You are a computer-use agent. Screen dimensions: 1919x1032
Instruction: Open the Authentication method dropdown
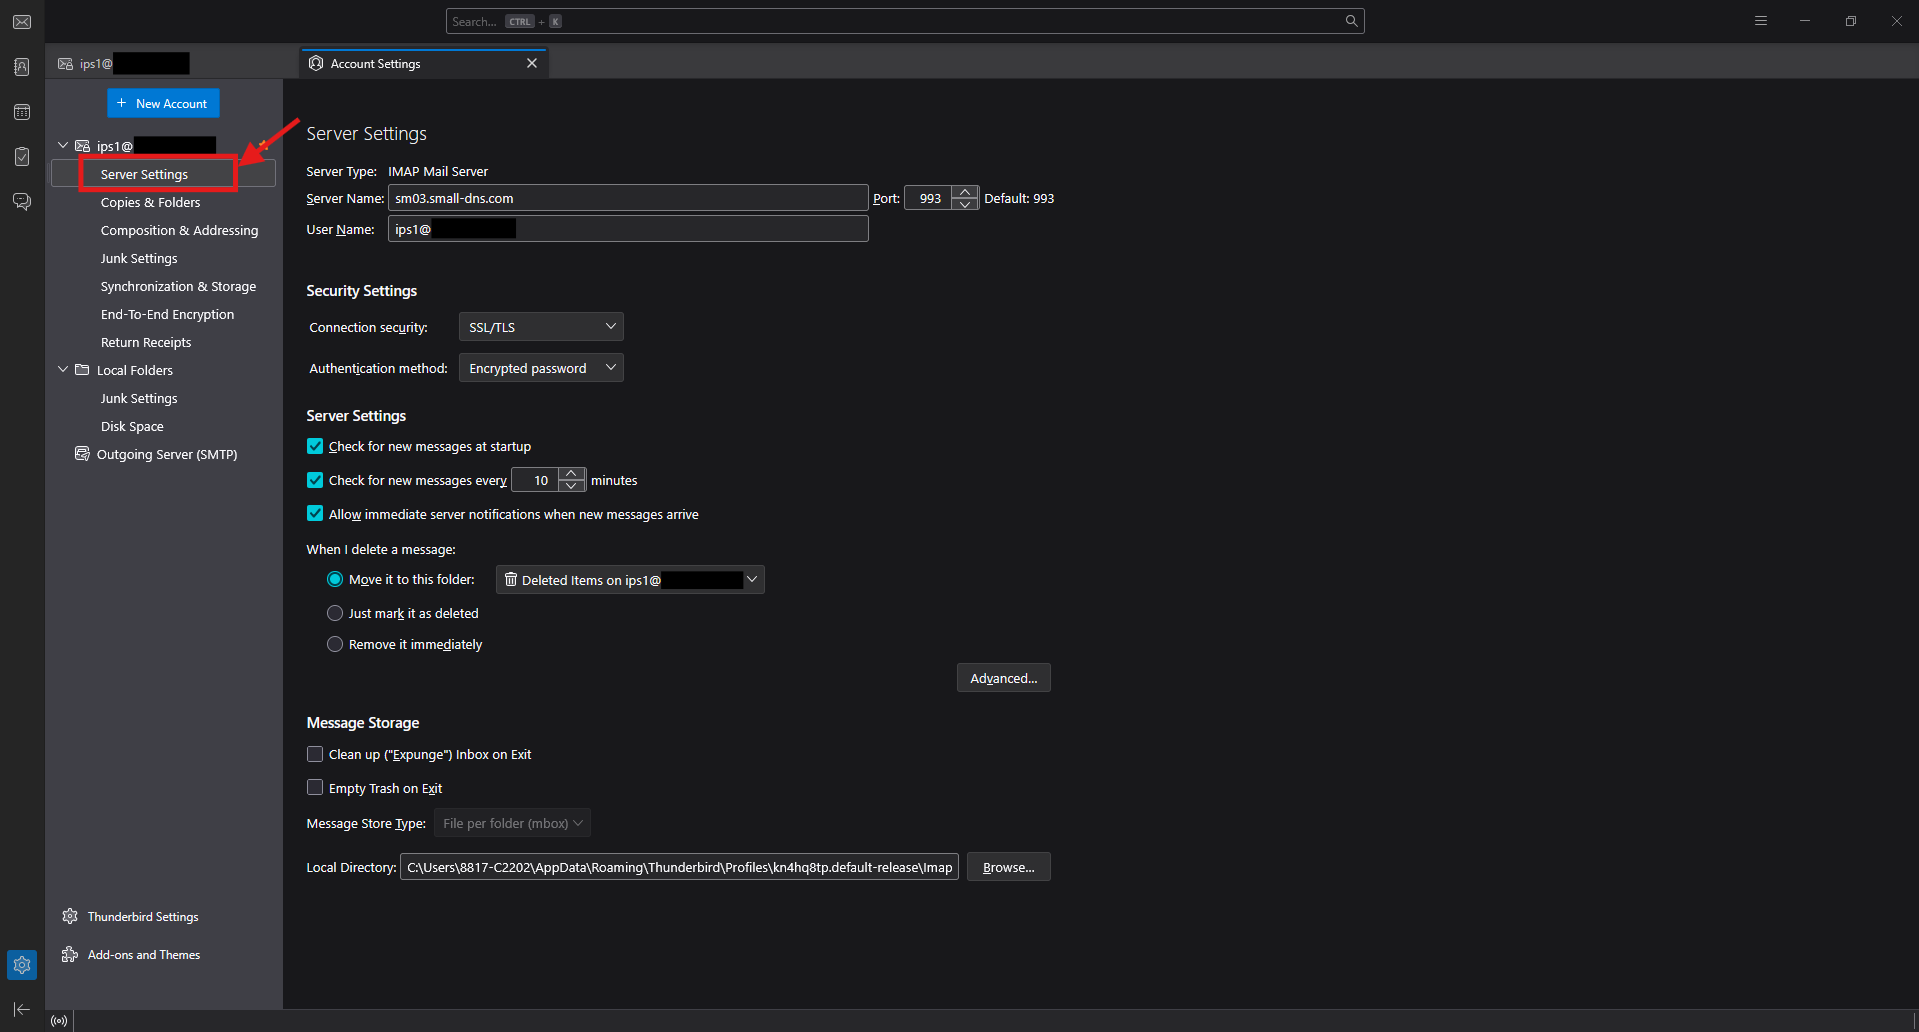pos(541,368)
